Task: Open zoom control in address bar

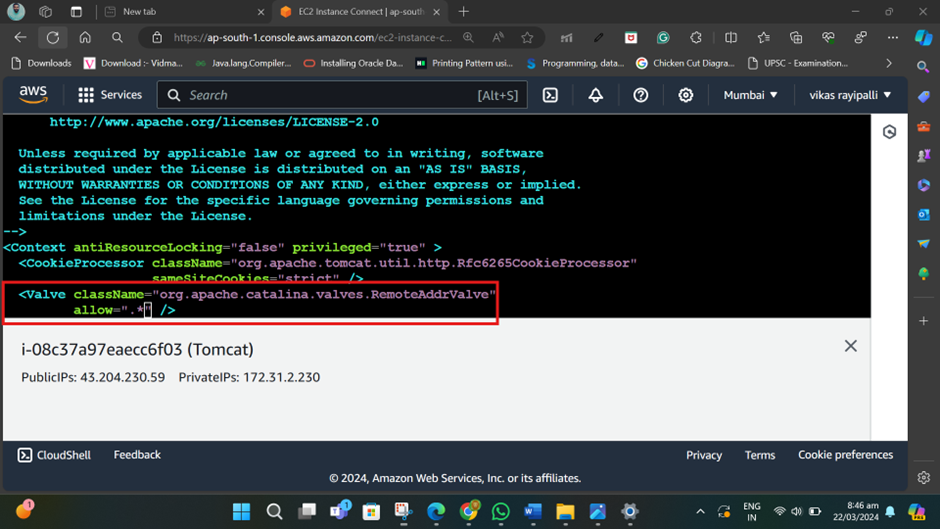Action: pyautogui.click(x=468, y=38)
